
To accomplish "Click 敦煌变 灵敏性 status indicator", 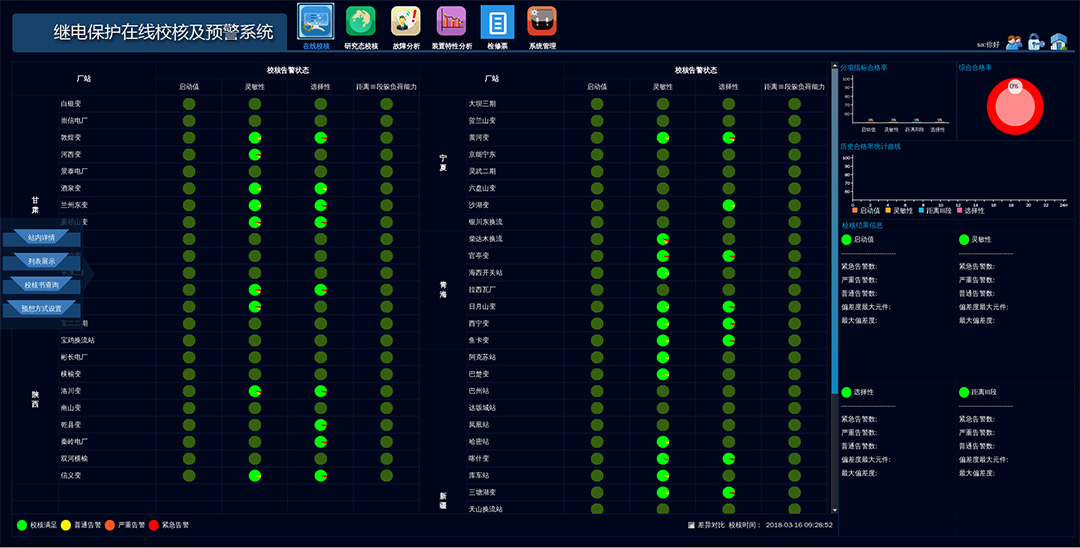I will click(x=255, y=138).
